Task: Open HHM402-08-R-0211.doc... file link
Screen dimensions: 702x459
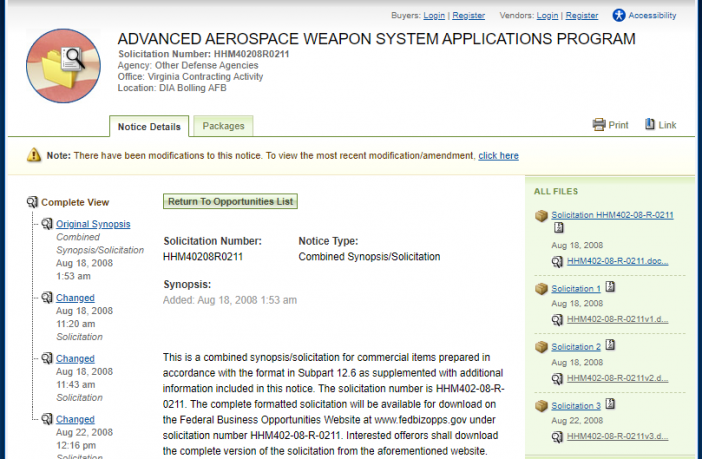Action: coord(617,261)
